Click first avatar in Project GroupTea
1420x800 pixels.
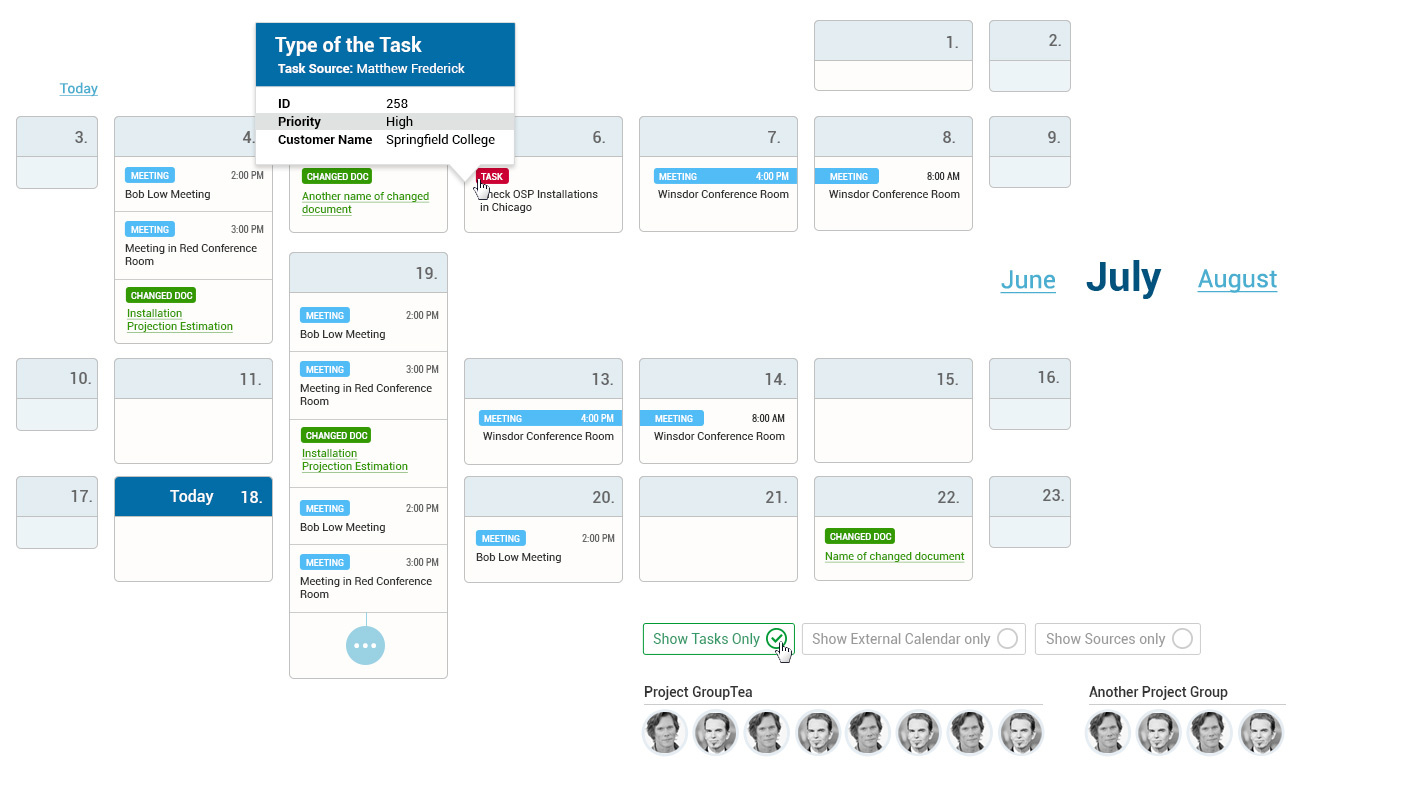[x=665, y=733]
